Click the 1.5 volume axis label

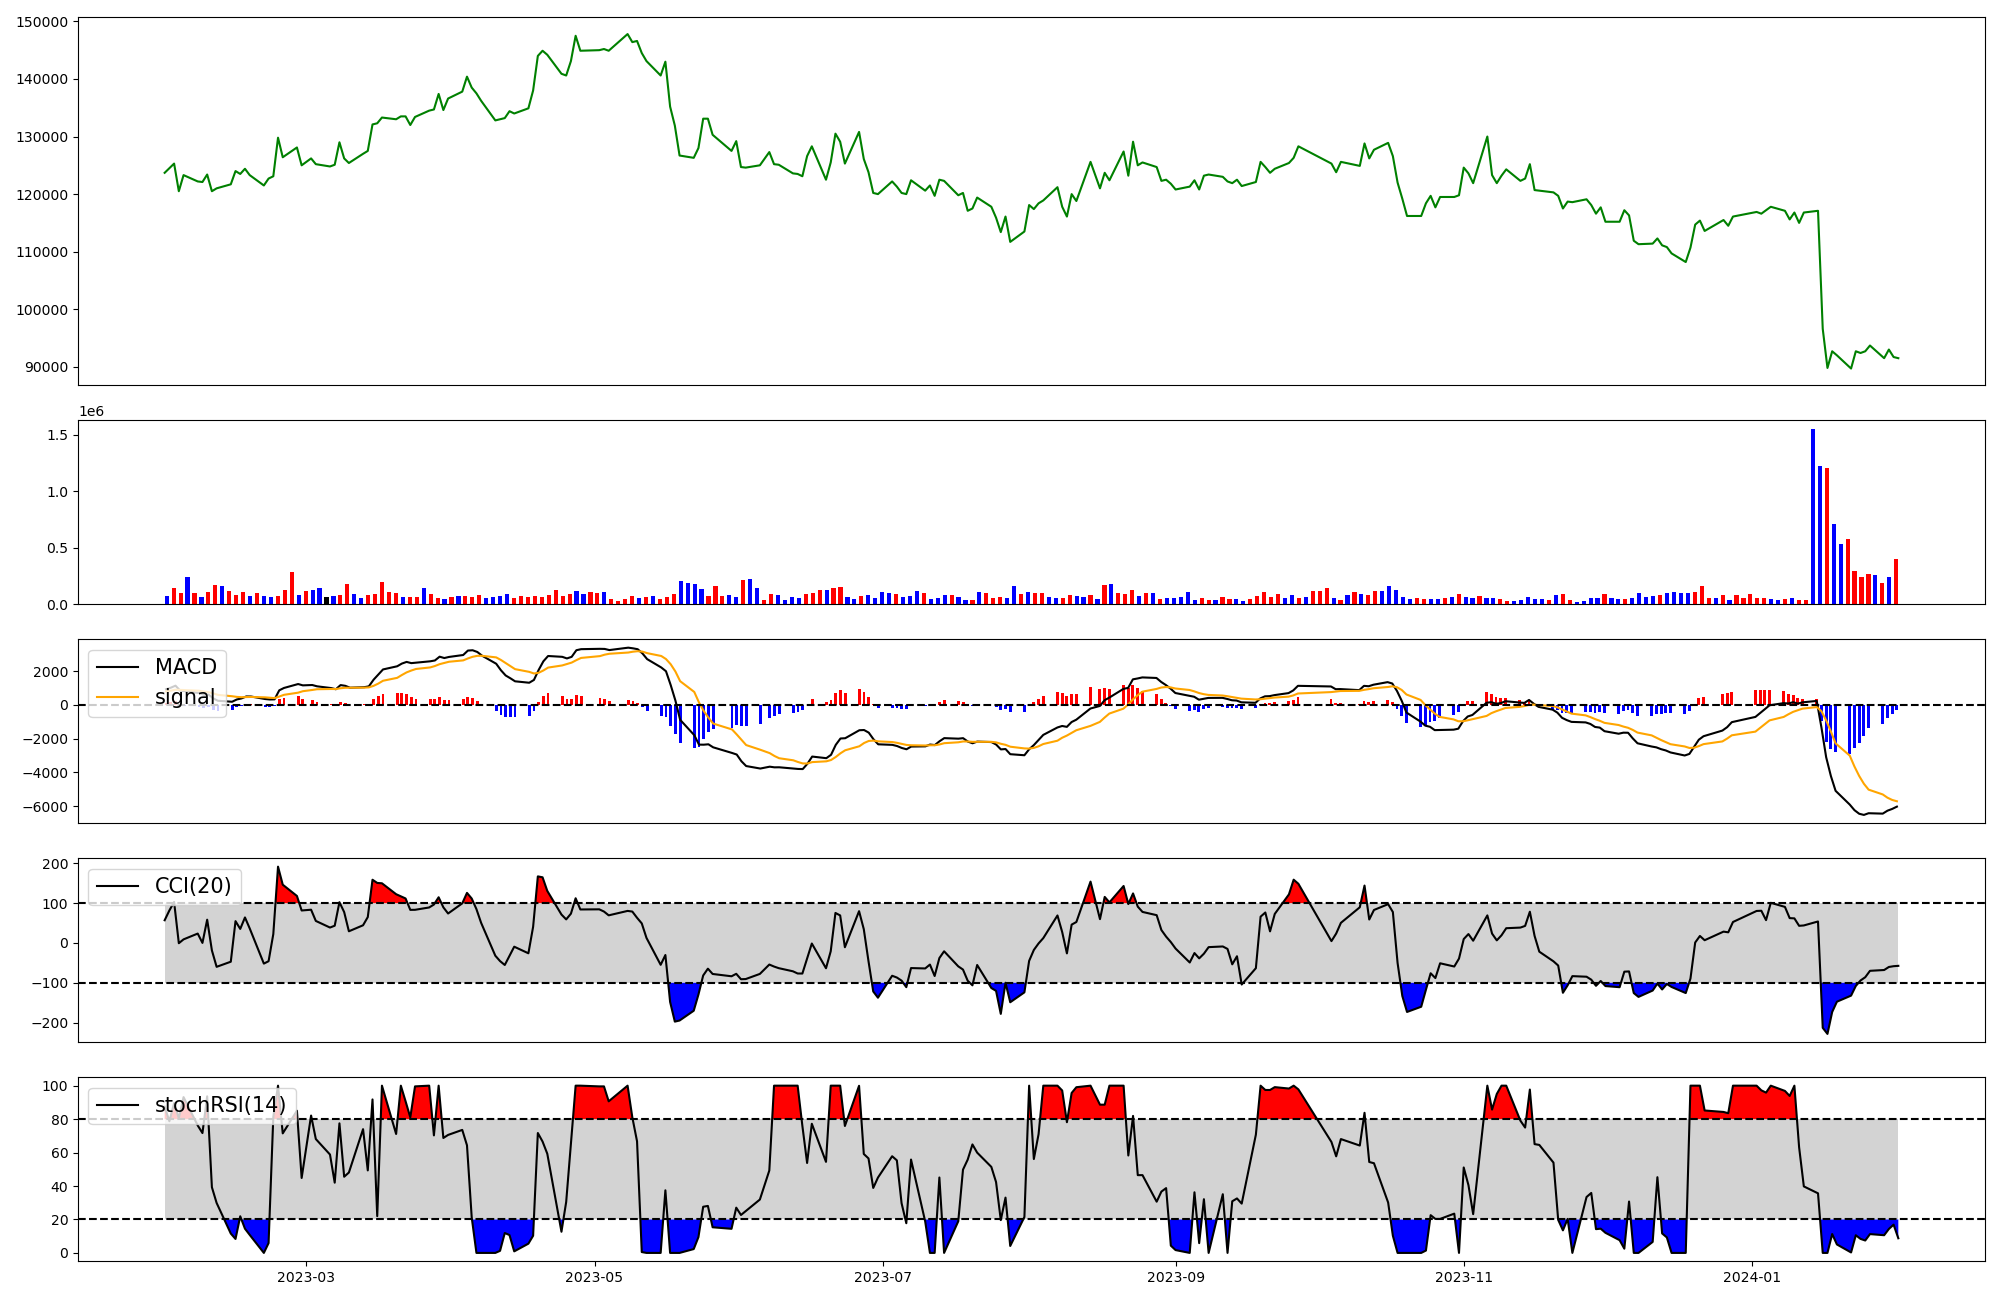point(57,436)
